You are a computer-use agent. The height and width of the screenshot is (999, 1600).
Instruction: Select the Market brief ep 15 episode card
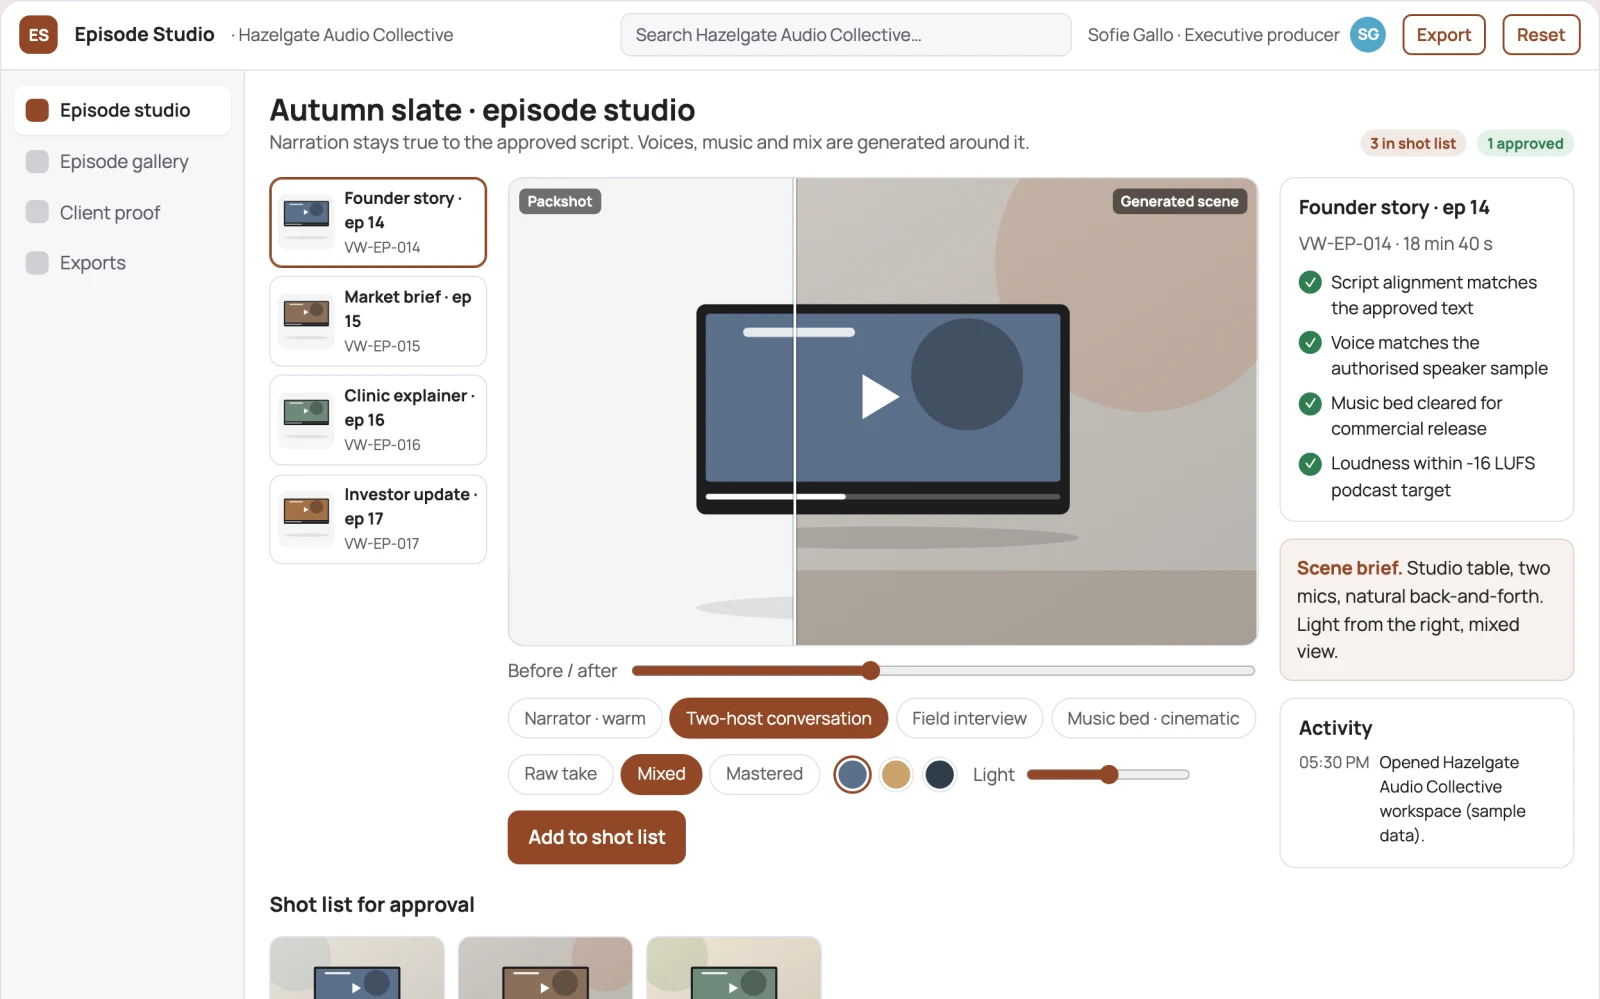click(x=378, y=321)
